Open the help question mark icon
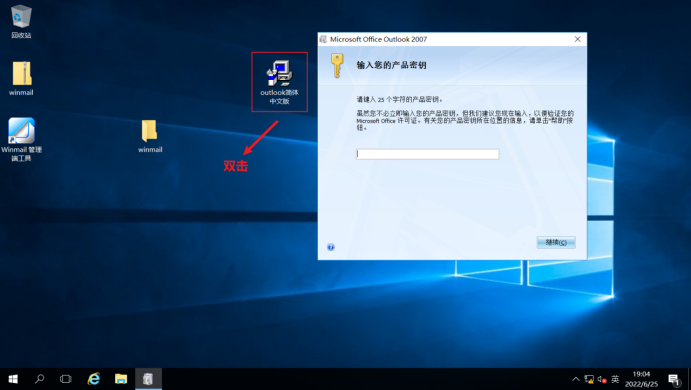Viewport: 691px width, 390px height. pyautogui.click(x=331, y=247)
